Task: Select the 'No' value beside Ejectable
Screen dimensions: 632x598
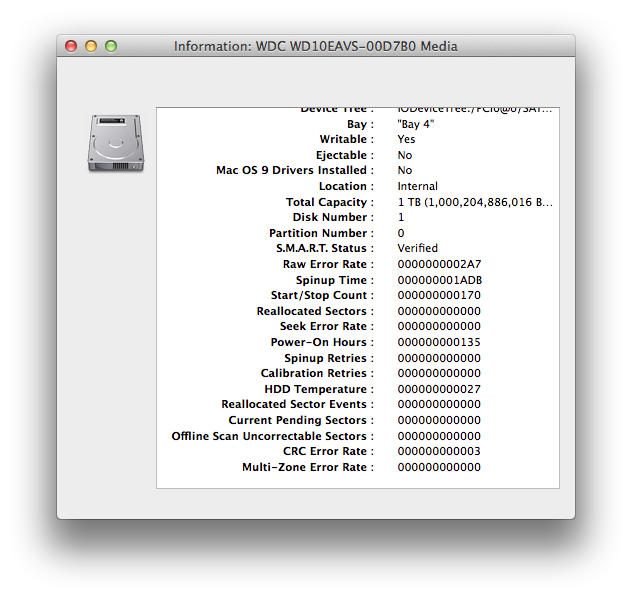Action: 405,155
